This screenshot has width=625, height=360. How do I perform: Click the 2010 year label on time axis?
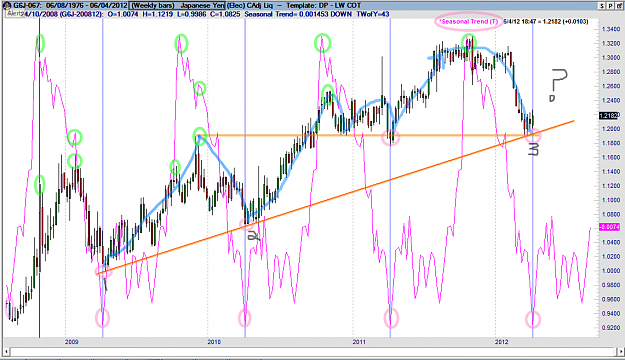tap(214, 342)
